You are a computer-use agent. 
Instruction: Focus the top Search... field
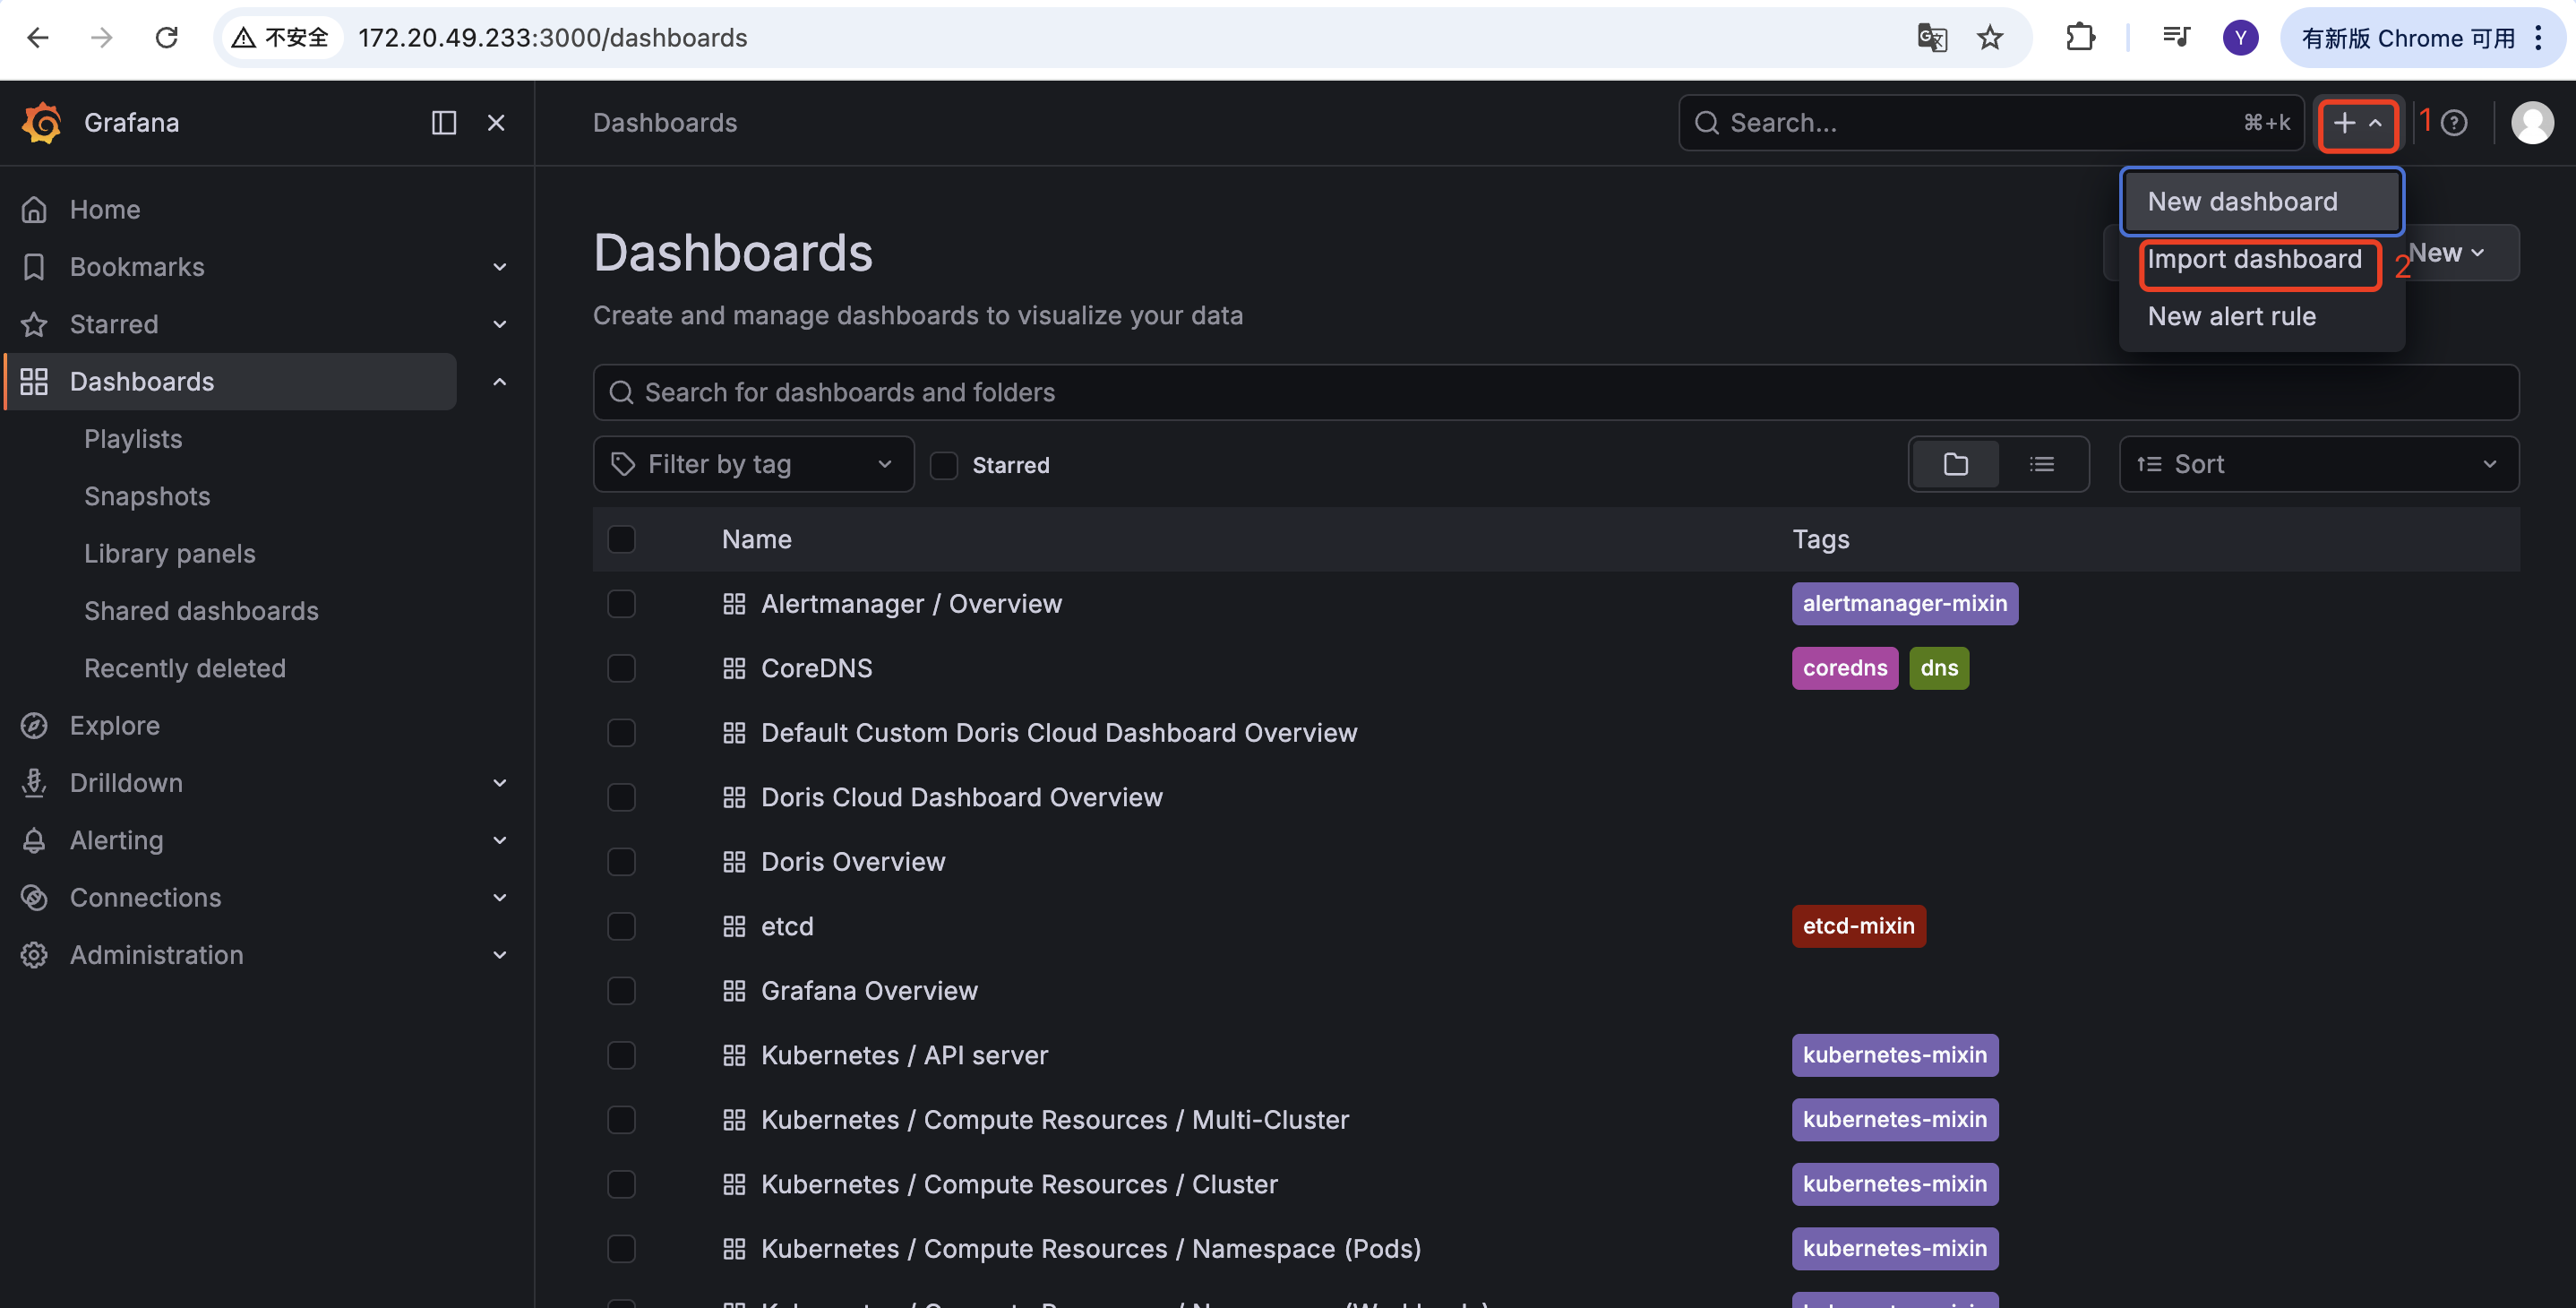pyautogui.click(x=1990, y=122)
